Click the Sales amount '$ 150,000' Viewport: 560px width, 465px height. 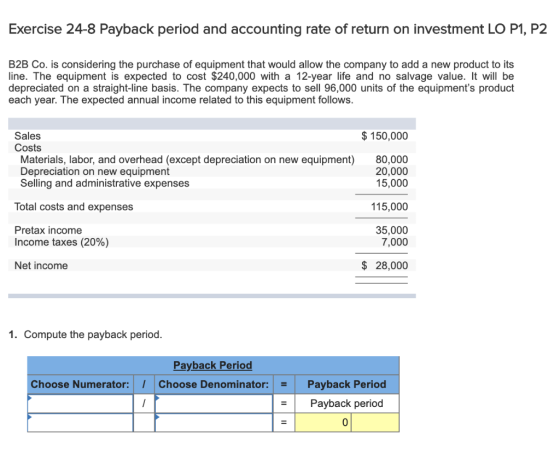[x=385, y=136]
